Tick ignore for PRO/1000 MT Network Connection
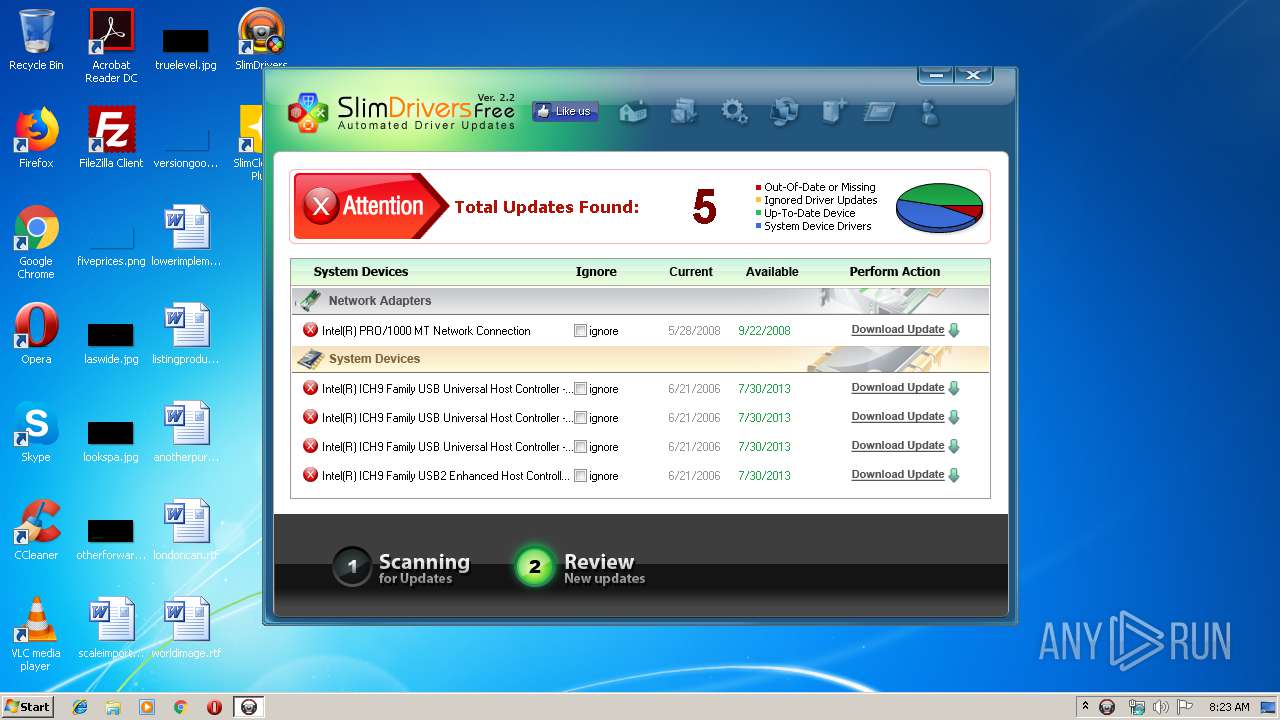This screenshot has height=720, width=1280. [x=580, y=331]
